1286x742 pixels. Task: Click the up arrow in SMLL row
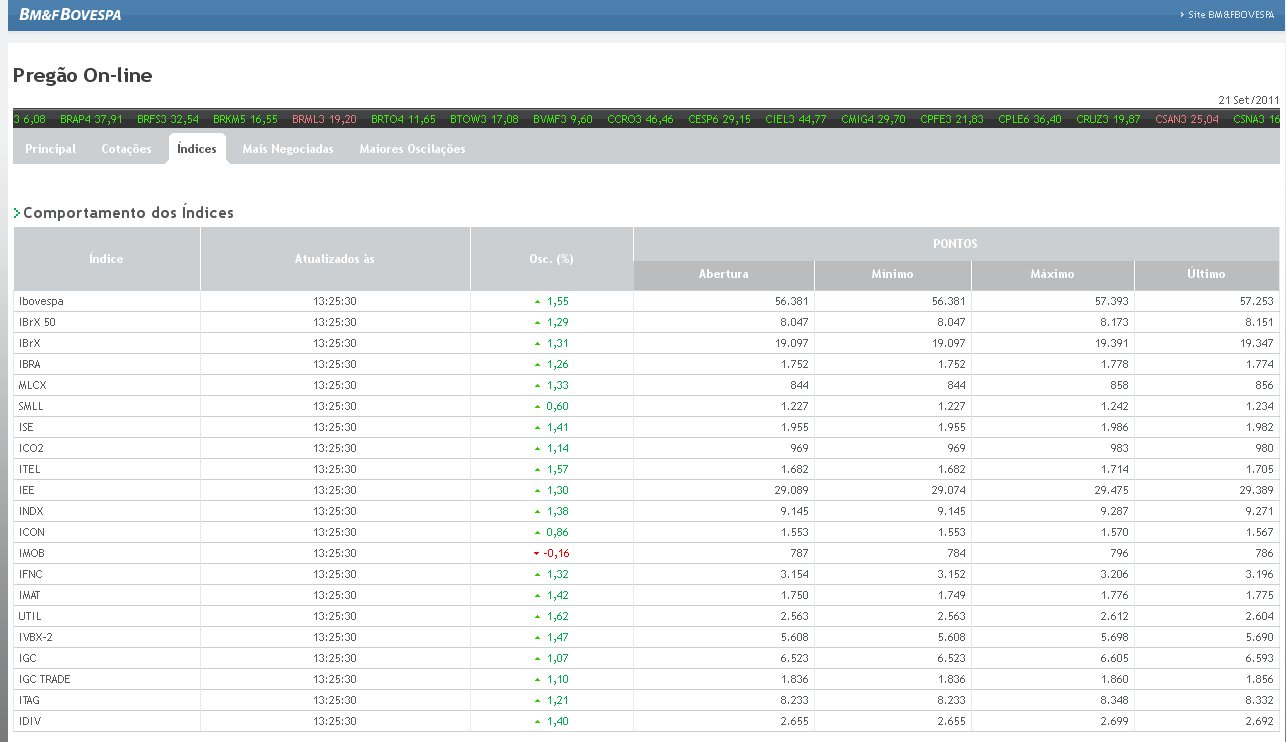click(x=537, y=406)
